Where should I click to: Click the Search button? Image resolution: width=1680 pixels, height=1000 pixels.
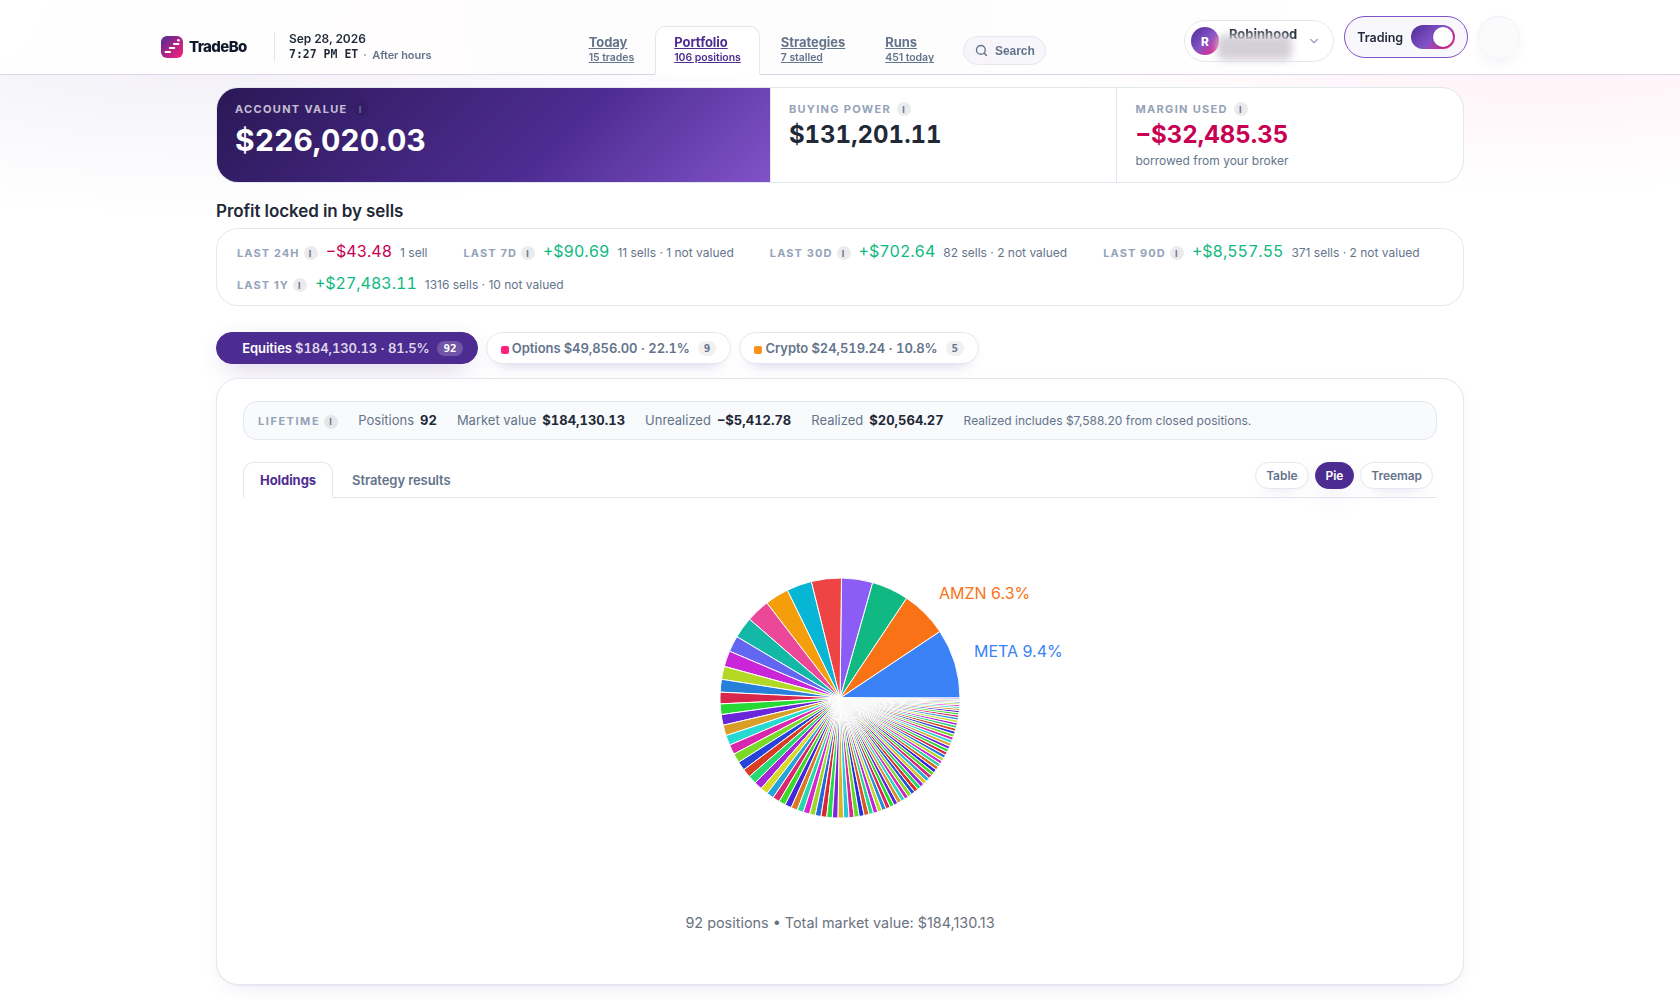[x=1004, y=51]
